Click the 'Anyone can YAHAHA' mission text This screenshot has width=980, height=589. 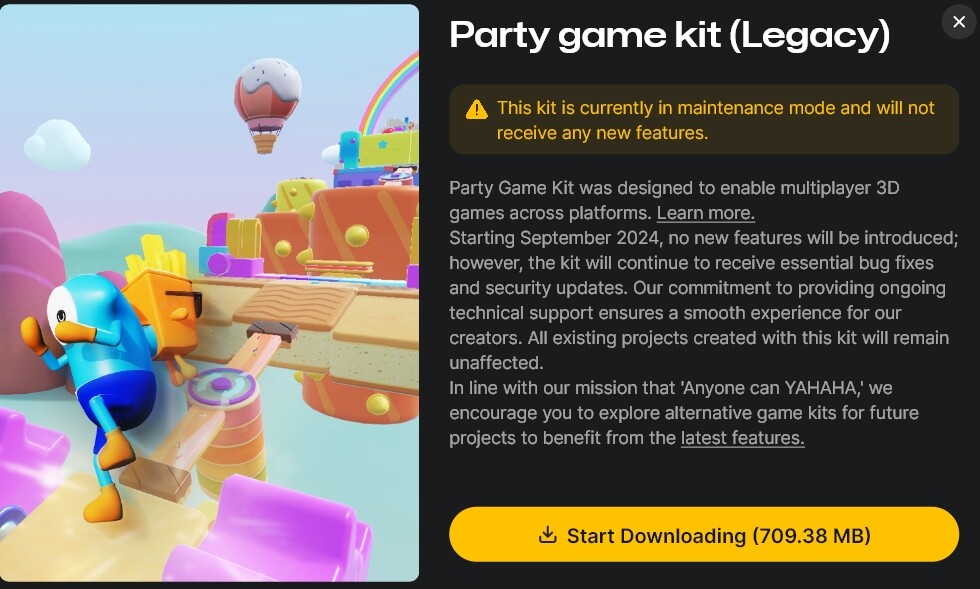click(x=771, y=388)
